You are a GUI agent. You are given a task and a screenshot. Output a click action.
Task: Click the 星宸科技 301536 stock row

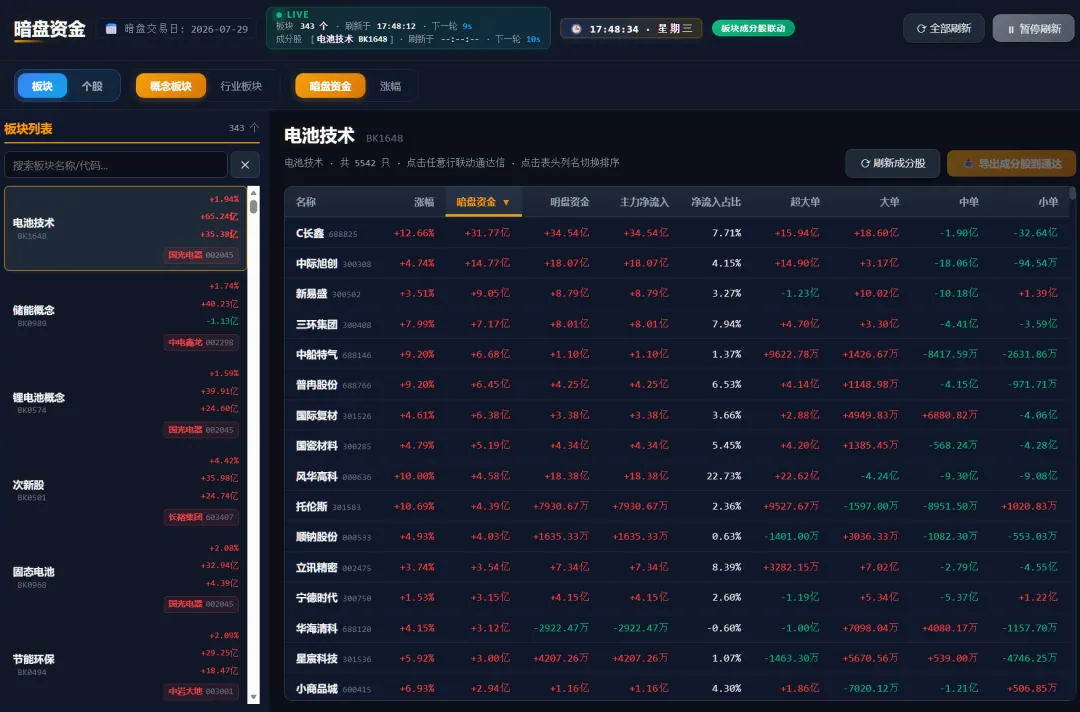pos(677,658)
